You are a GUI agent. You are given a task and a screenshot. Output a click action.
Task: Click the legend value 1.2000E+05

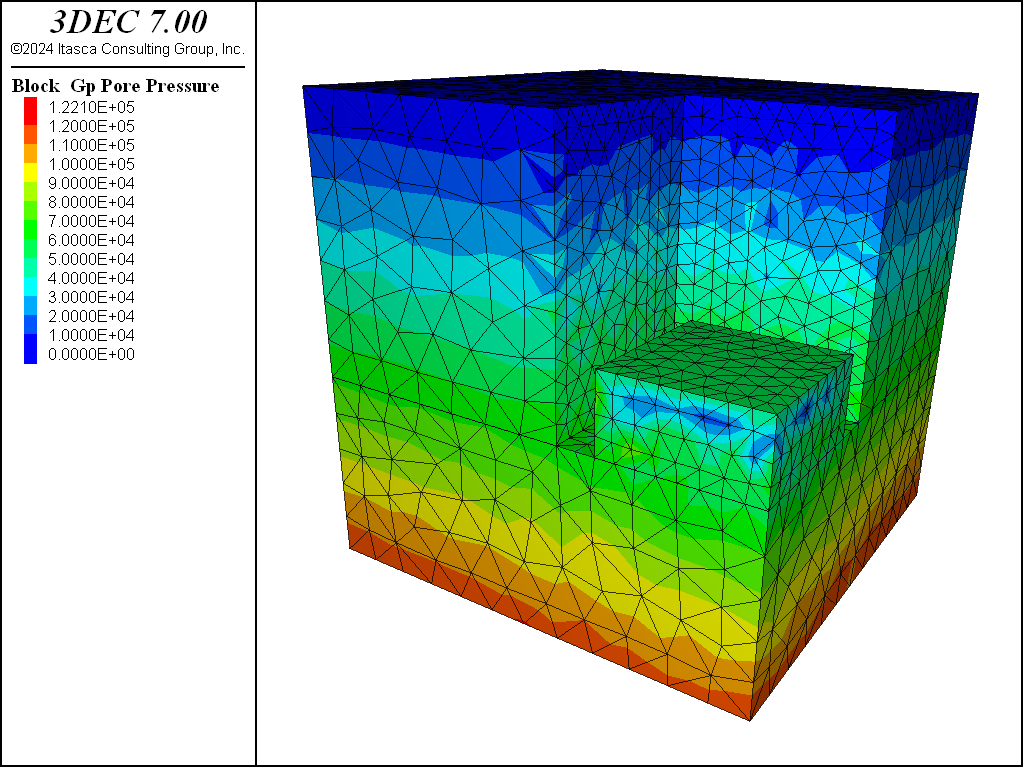(x=91, y=126)
